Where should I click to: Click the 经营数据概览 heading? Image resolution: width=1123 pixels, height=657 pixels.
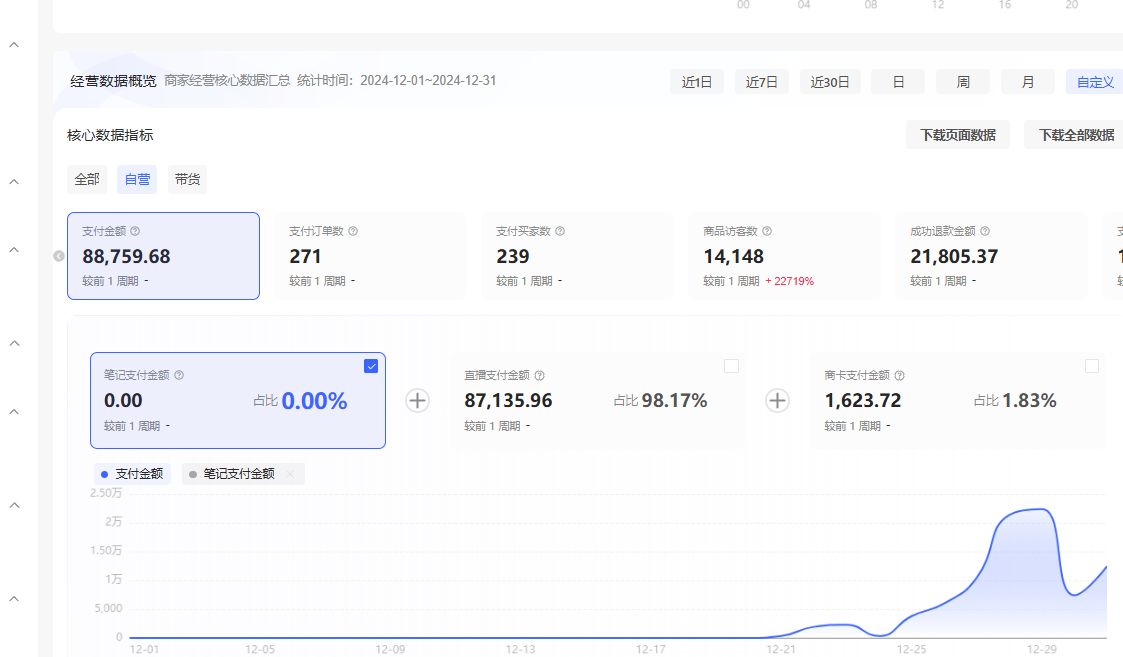point(113,81)
